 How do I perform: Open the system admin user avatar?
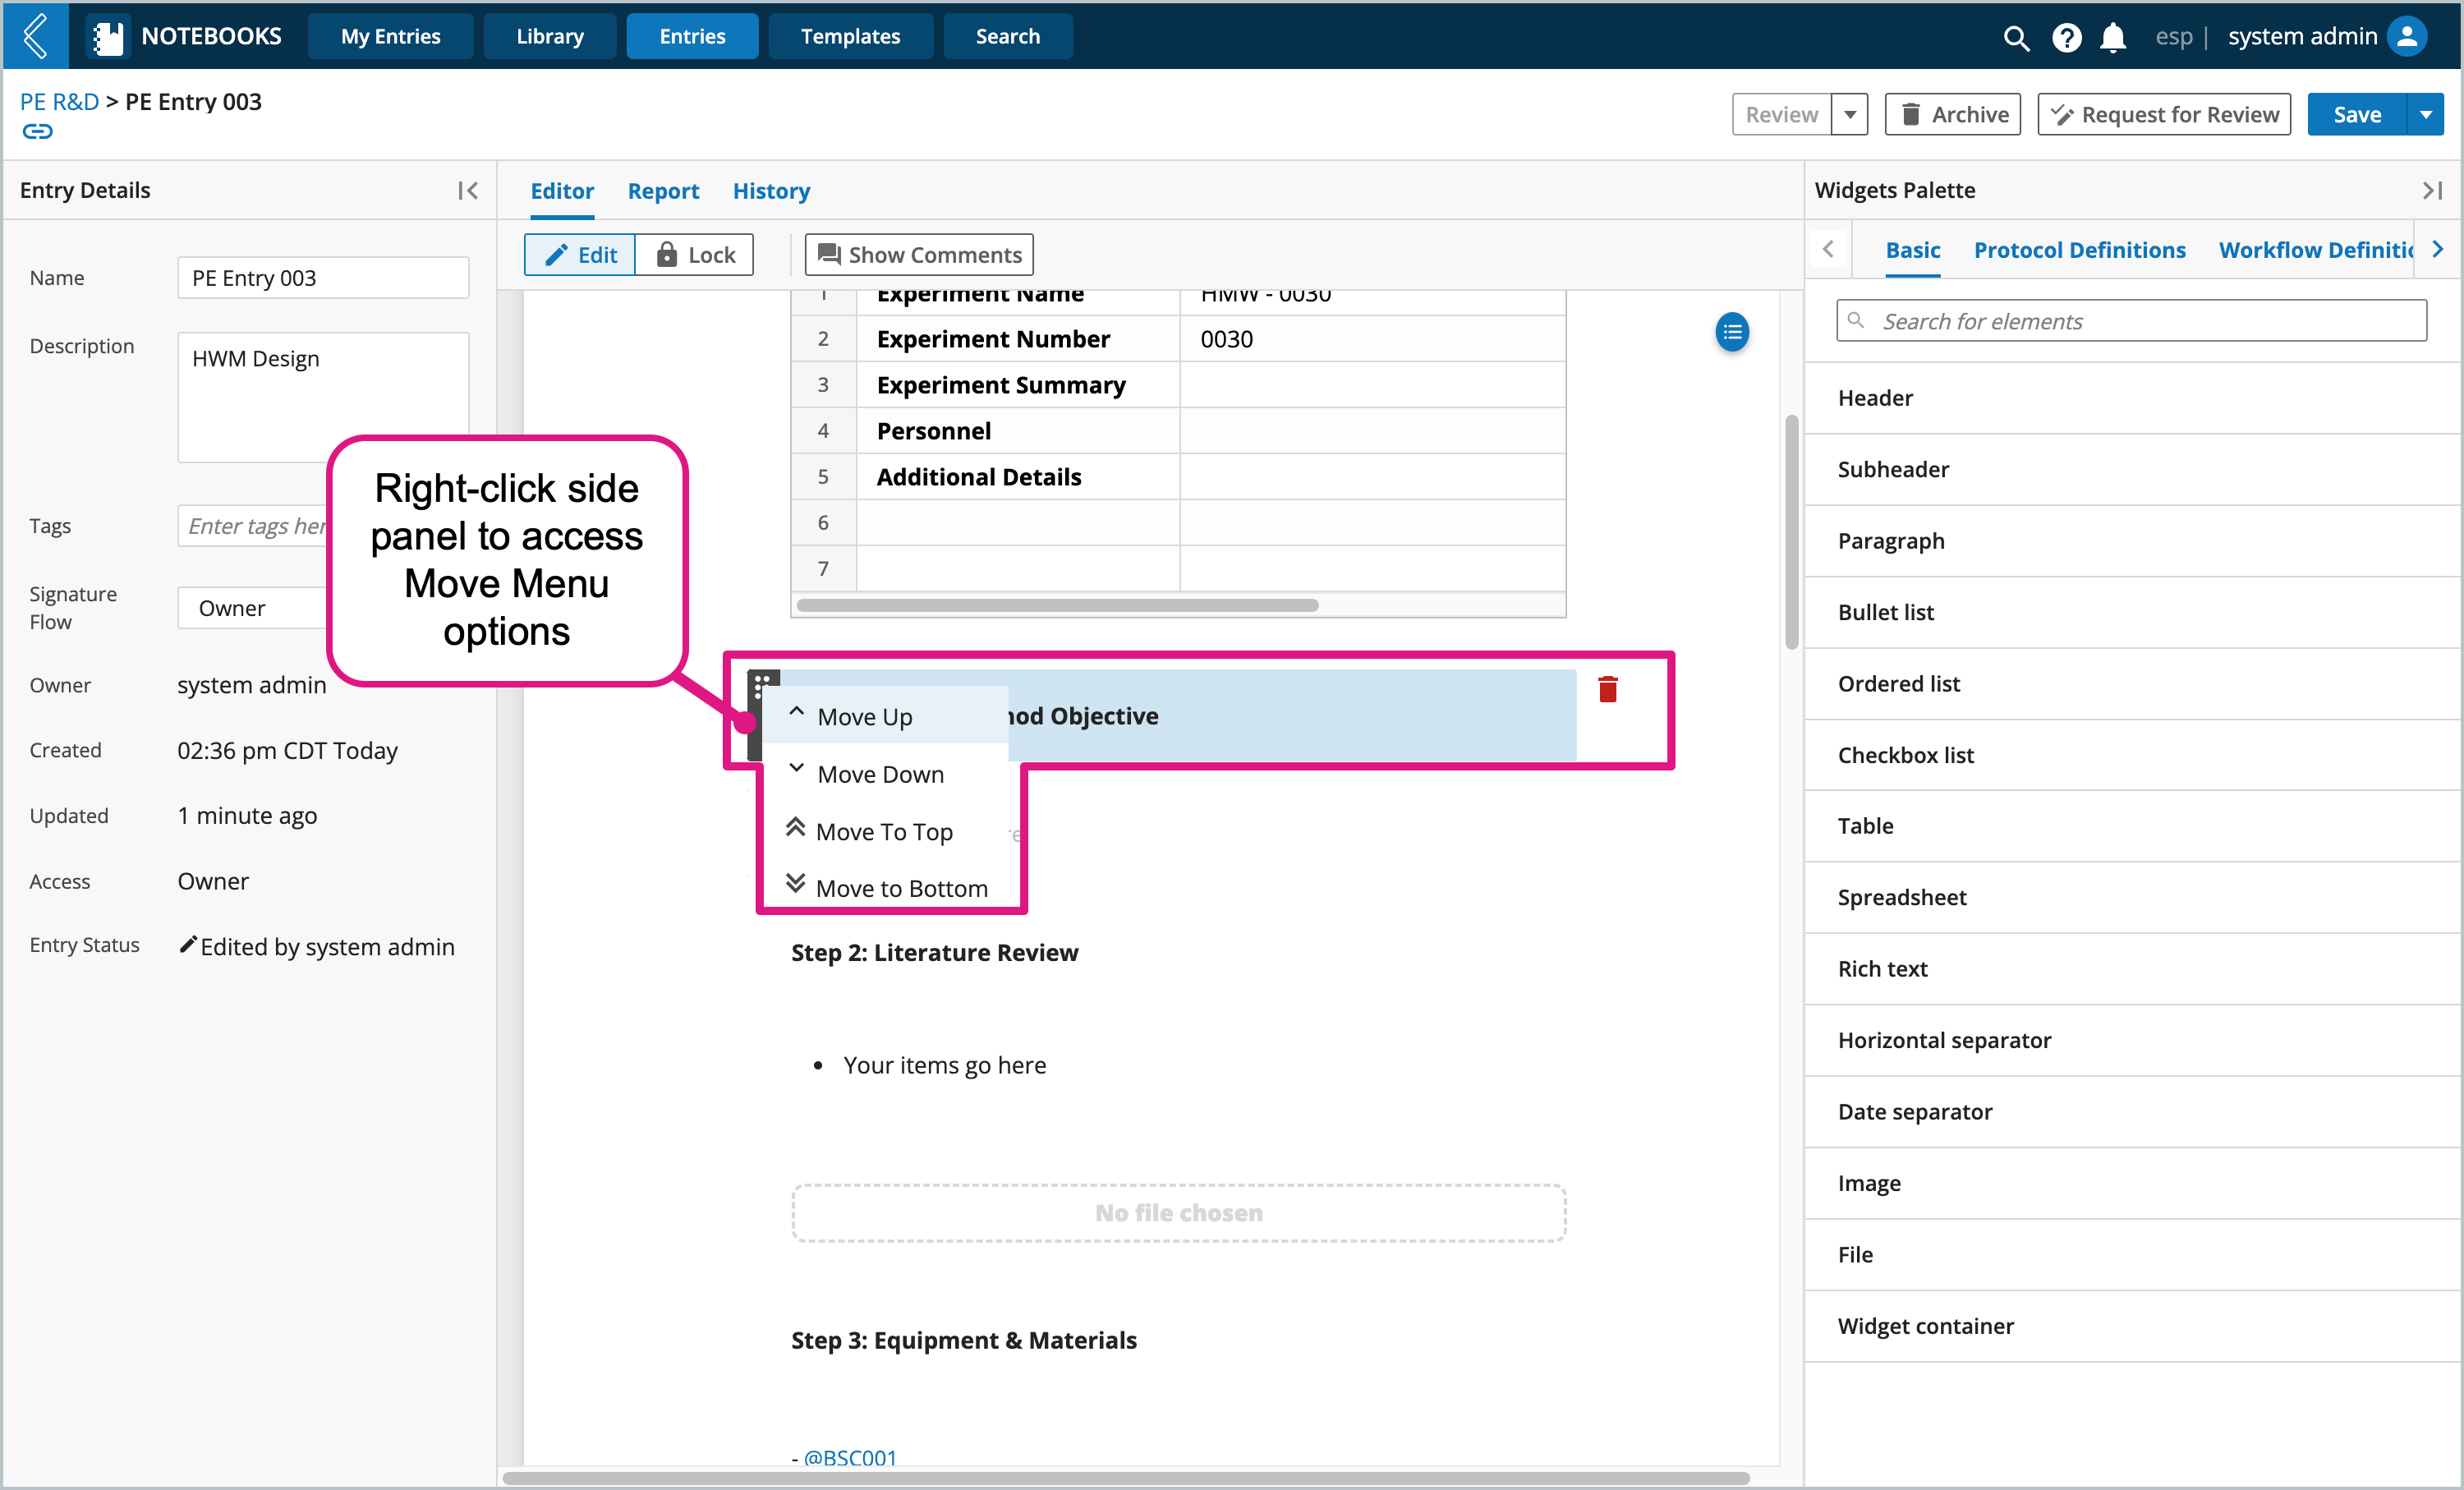coord(2406,37)
